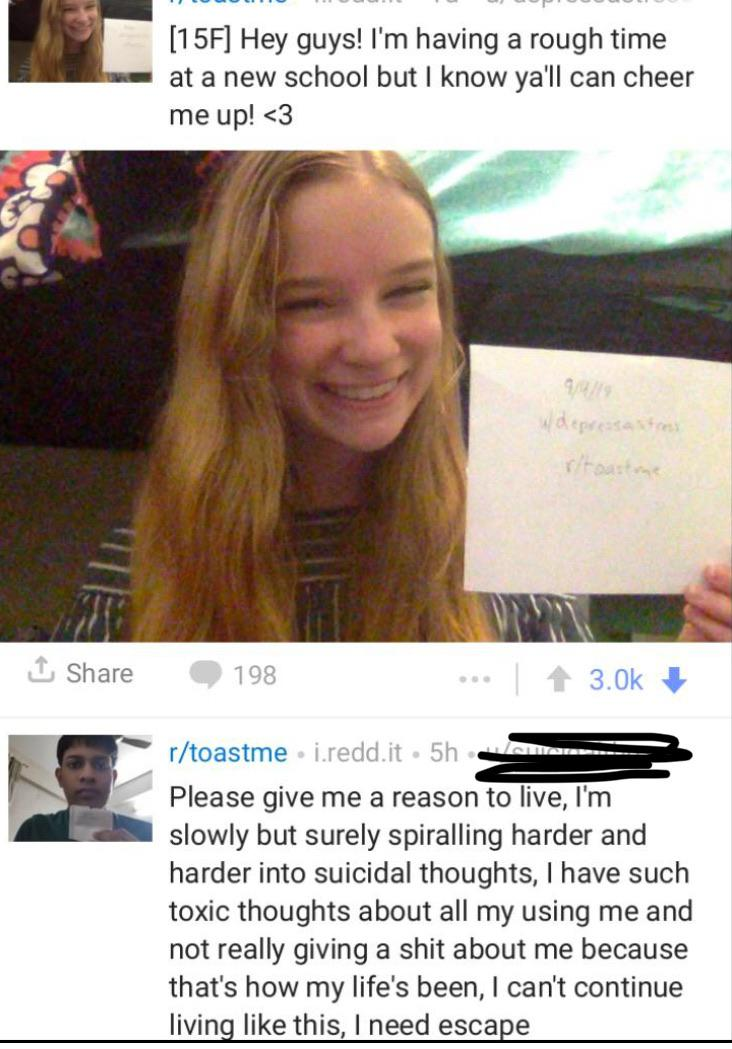The height and width of the screenshot is (1049, 732).
Task: Open the post titled 'Hey guys! I'm having a rough time'
Action: (432, 77)
